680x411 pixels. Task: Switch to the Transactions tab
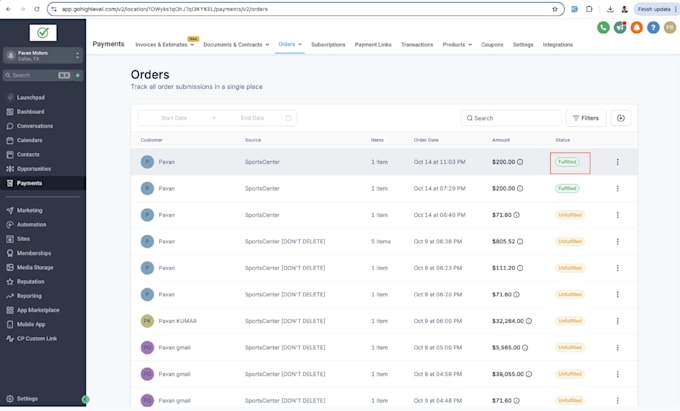(x=417, y=45)
